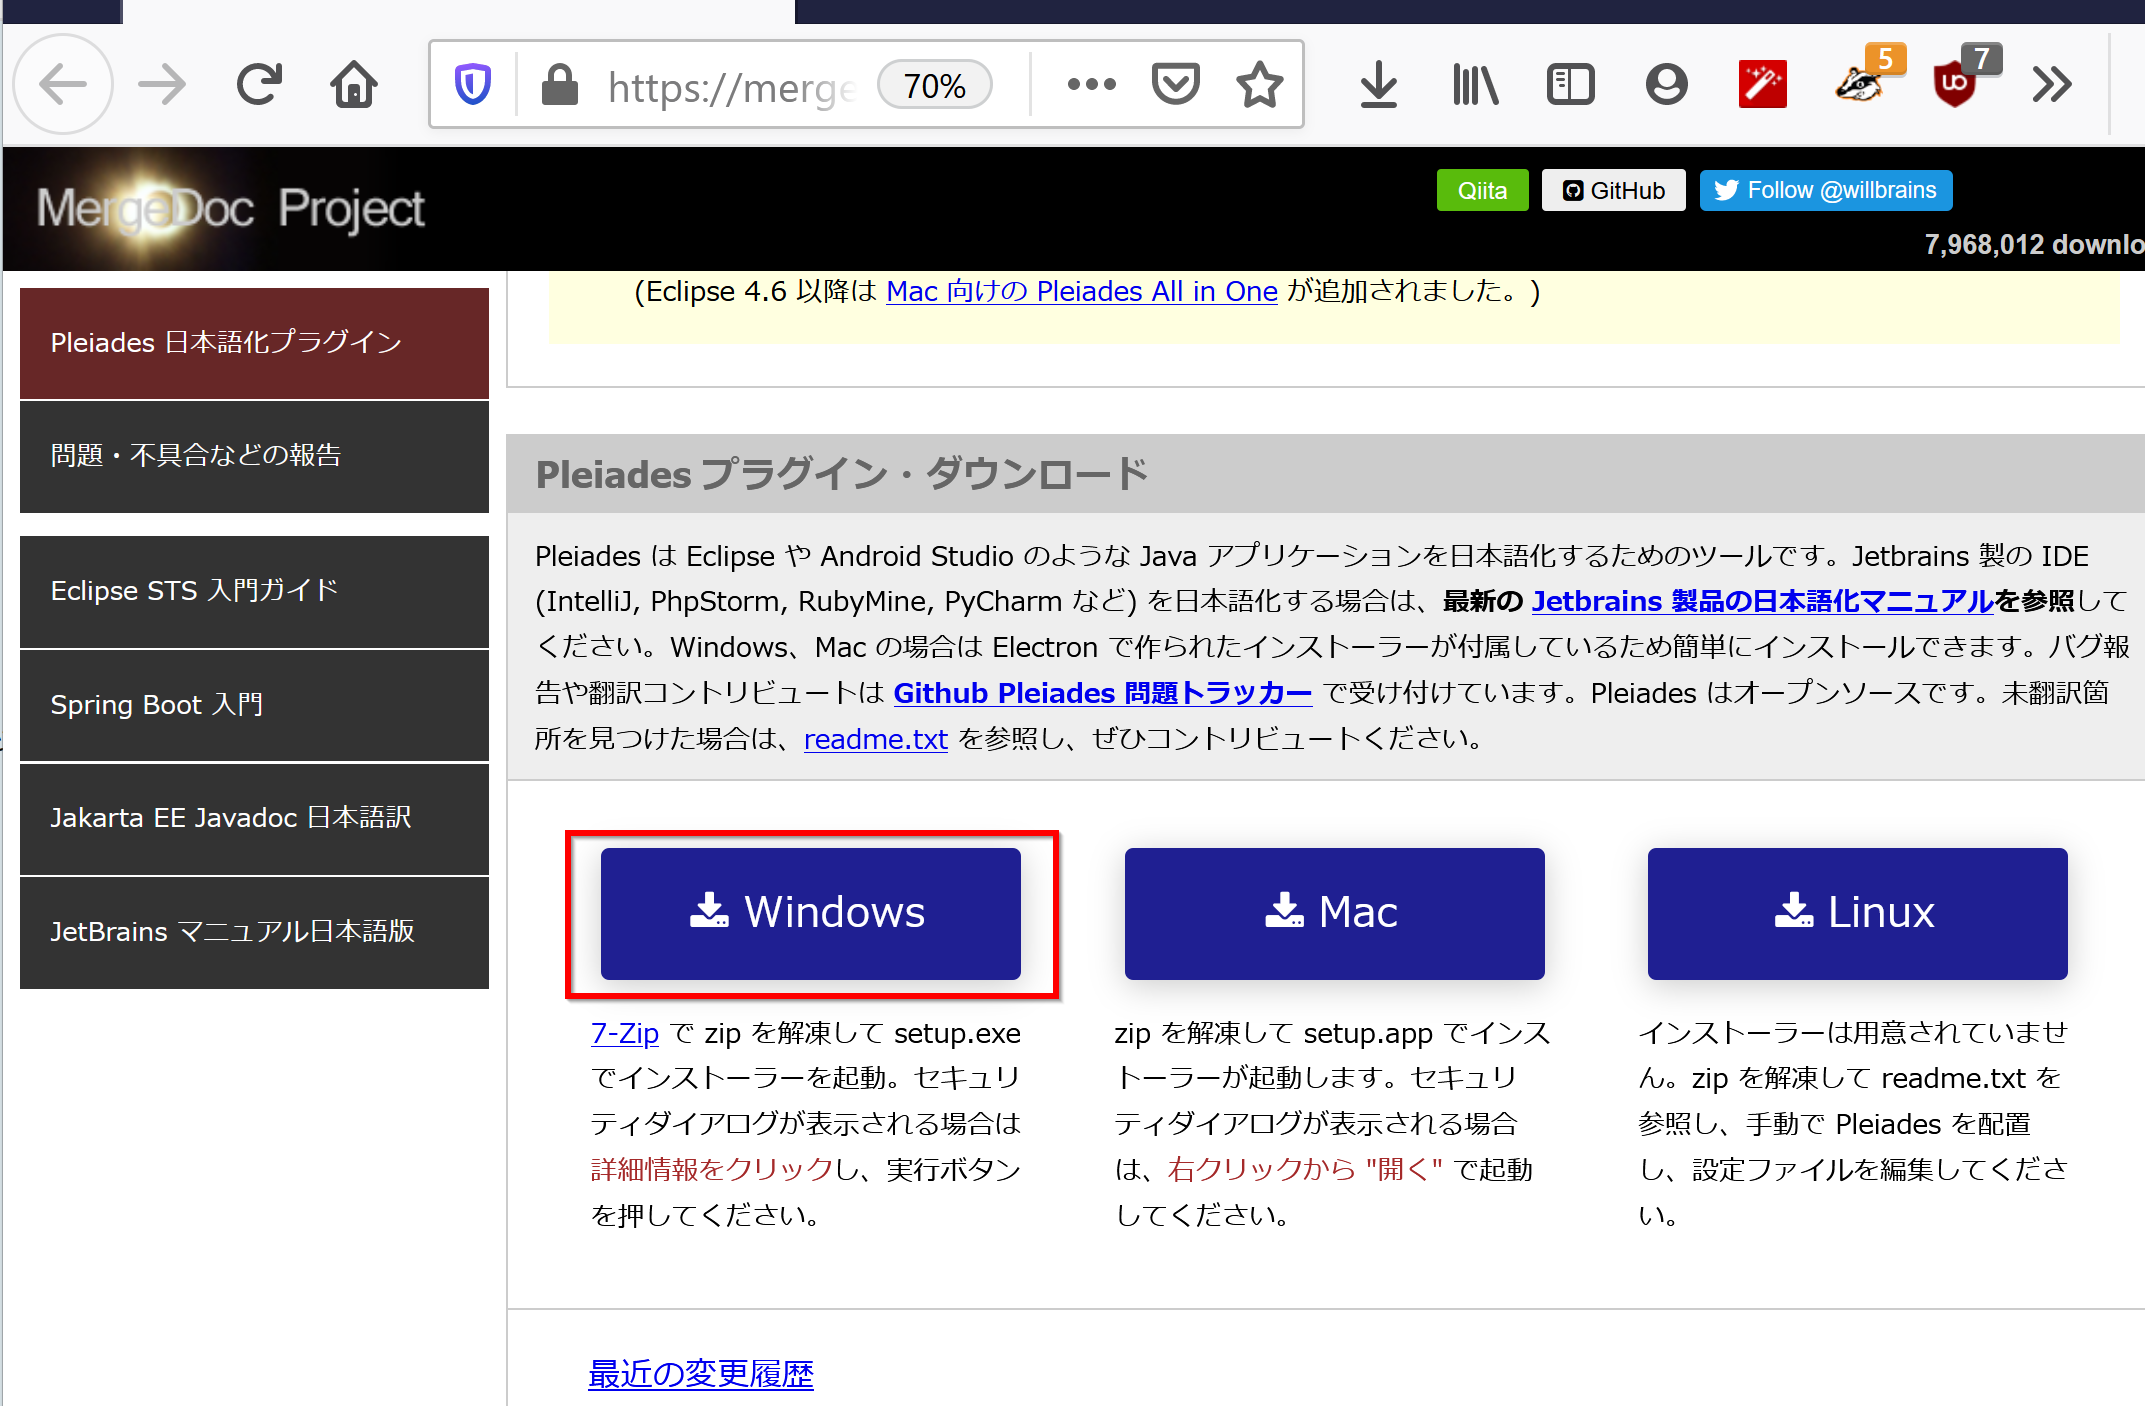Open tracking protection shield info
Screen dimensions: 2145x1406
473,84
